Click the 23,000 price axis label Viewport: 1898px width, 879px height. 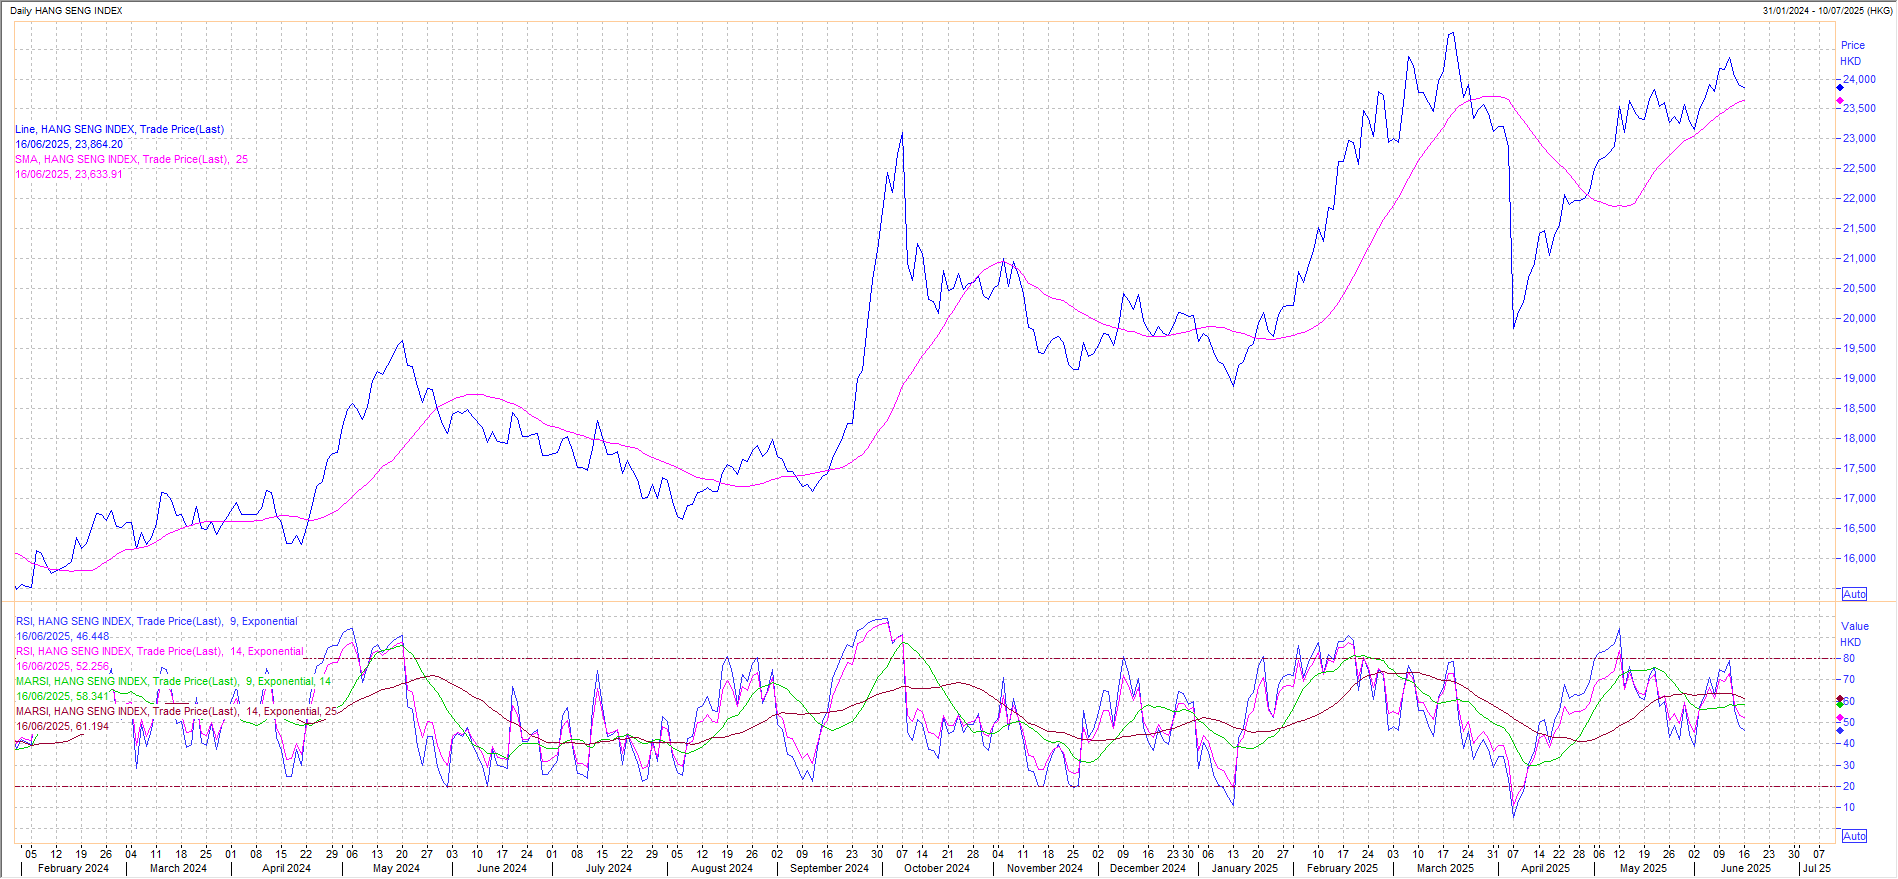tap(1860, 138)
